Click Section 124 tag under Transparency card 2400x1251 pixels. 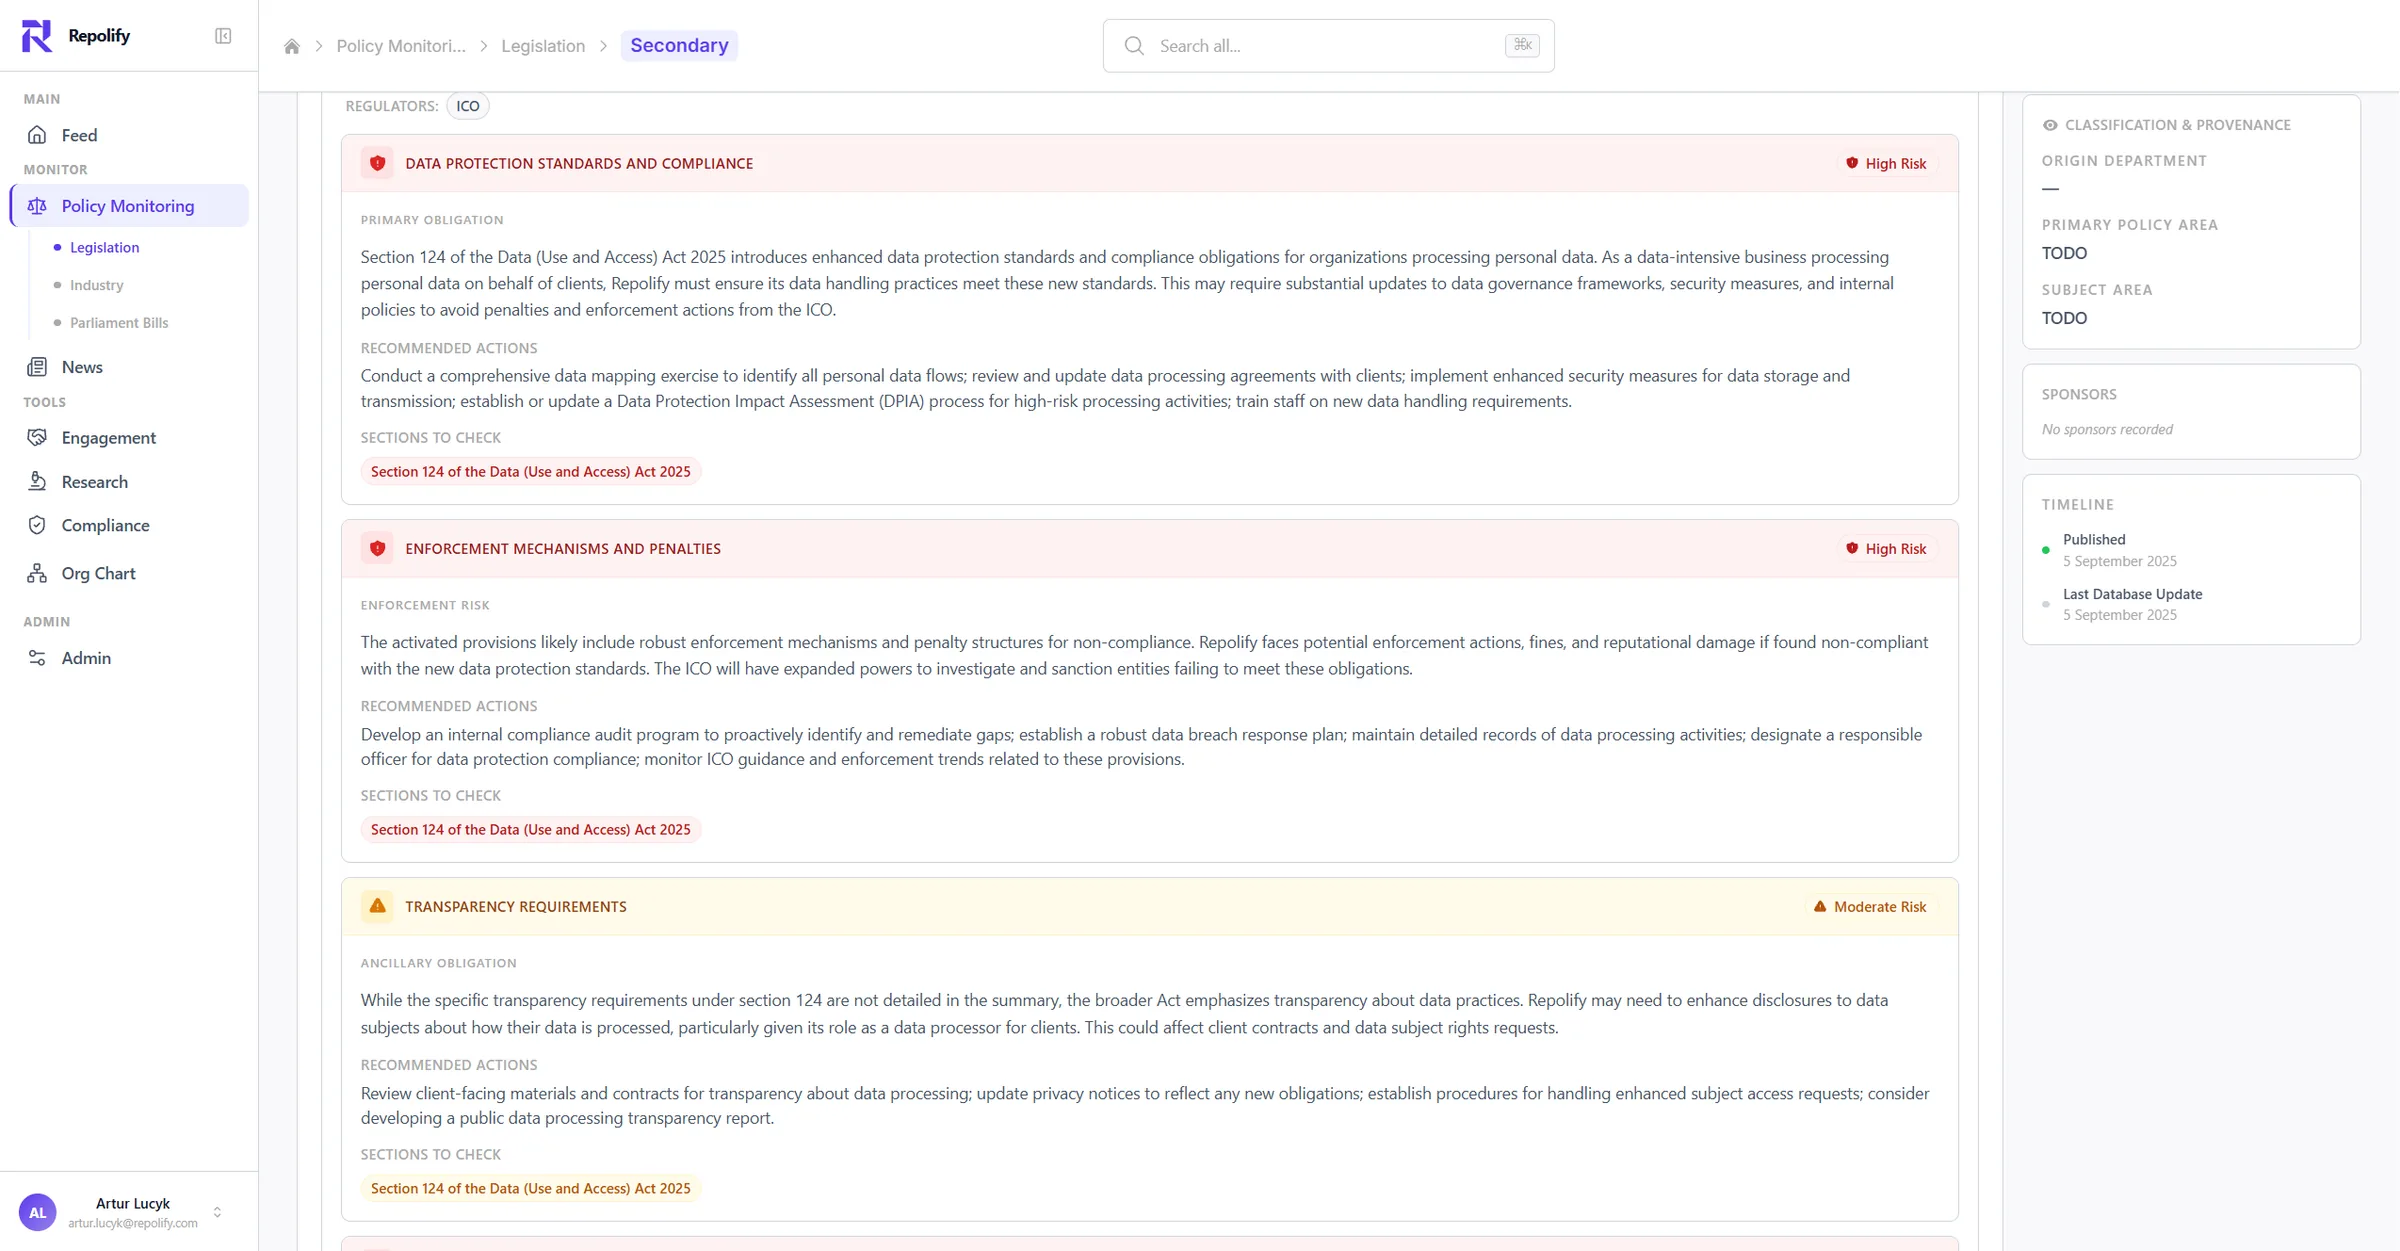coord(530,1189)
